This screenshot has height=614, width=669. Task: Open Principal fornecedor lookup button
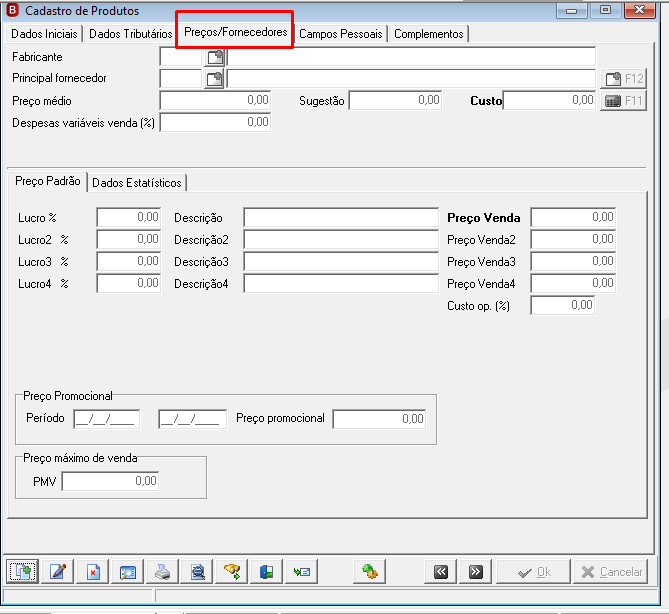215,79
